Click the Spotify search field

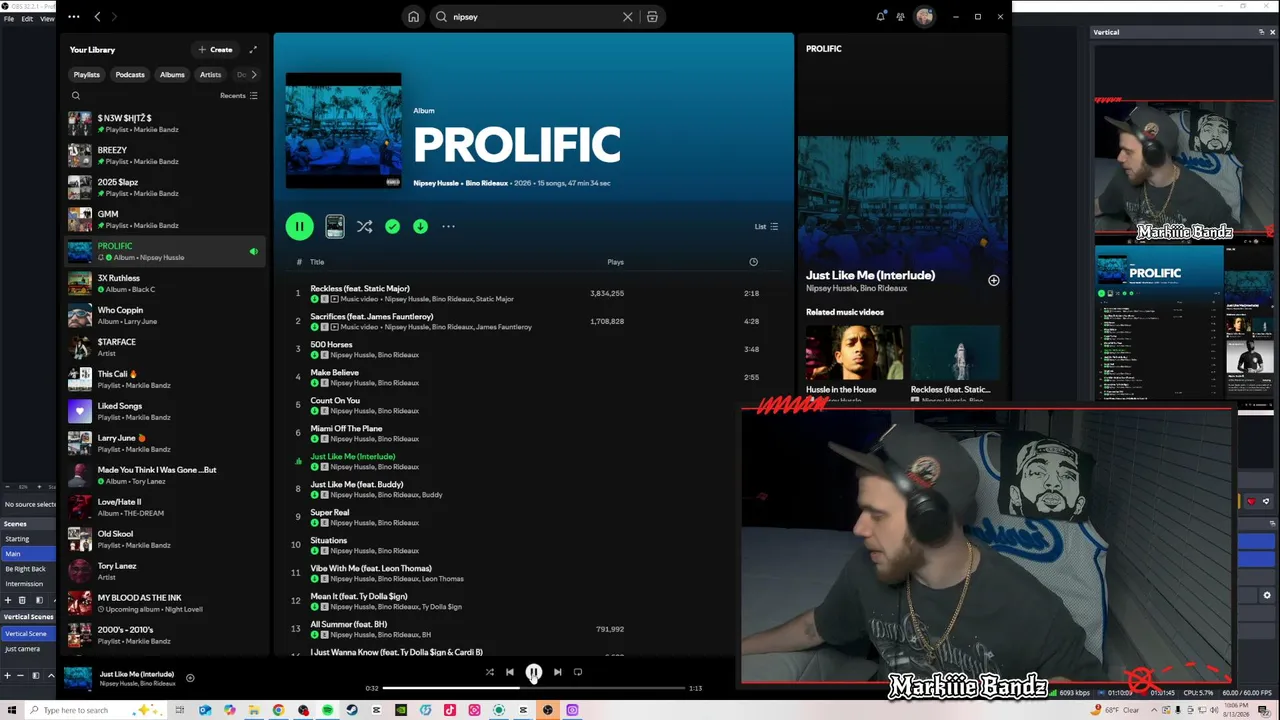pos(535,17)
